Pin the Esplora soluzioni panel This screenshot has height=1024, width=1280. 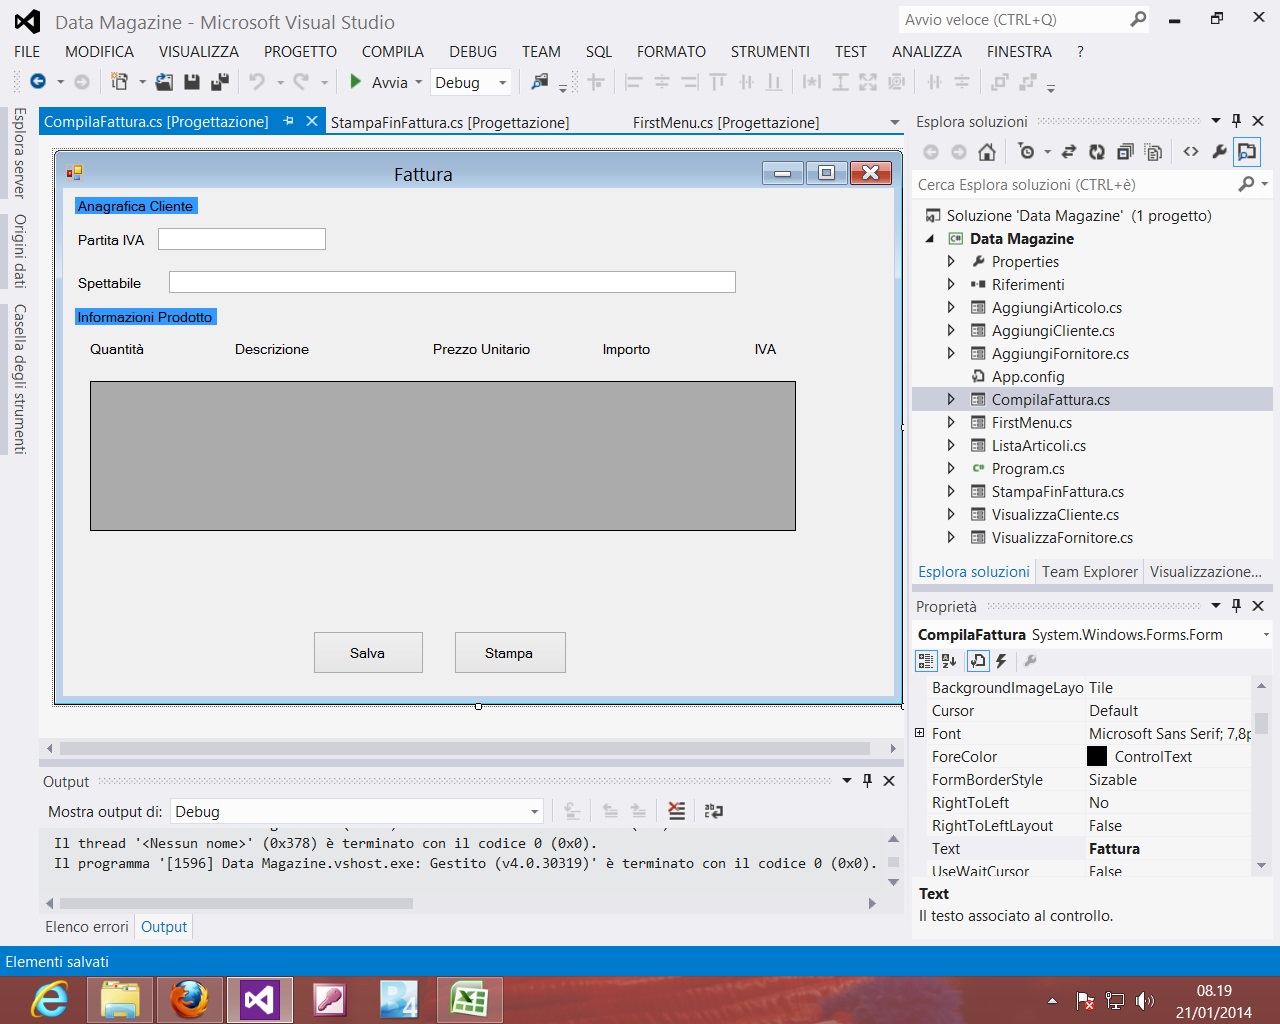tap(1236, 121)
